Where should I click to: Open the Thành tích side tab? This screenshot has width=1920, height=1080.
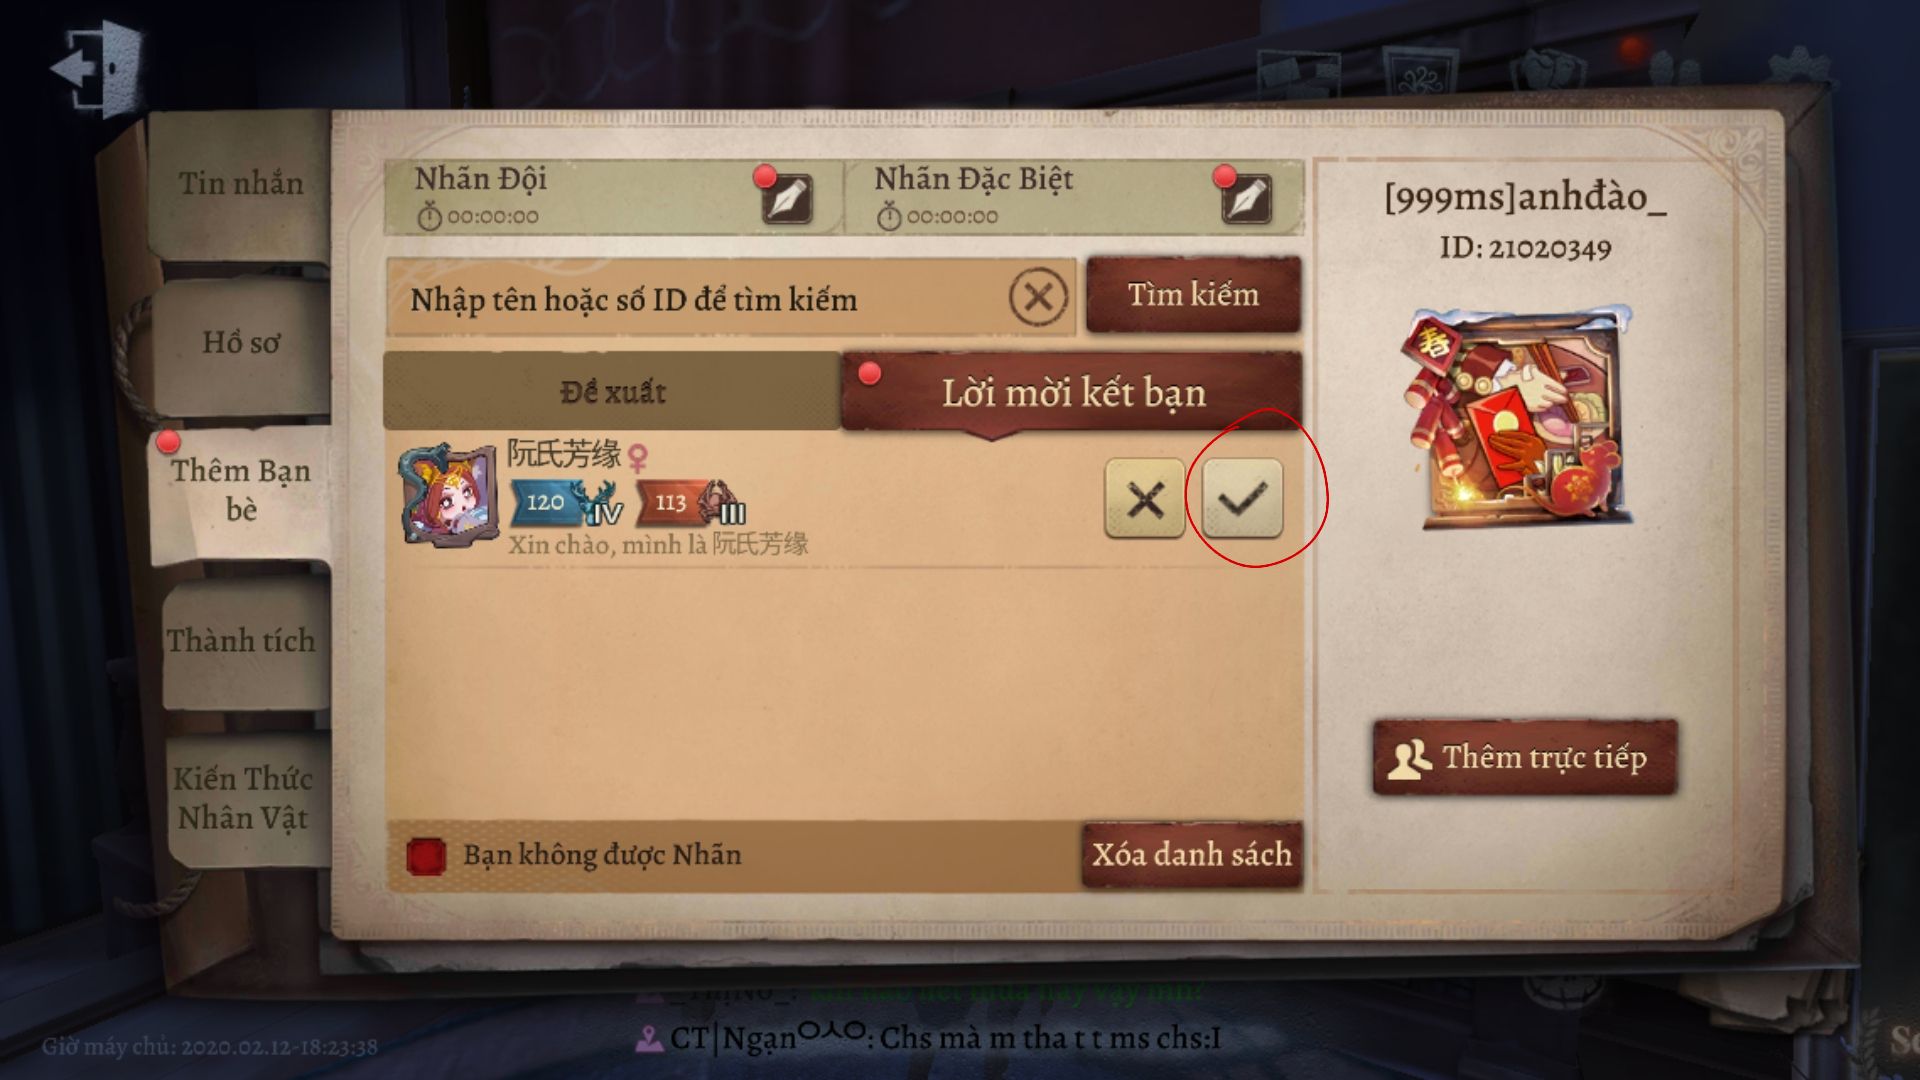[241, 641]
